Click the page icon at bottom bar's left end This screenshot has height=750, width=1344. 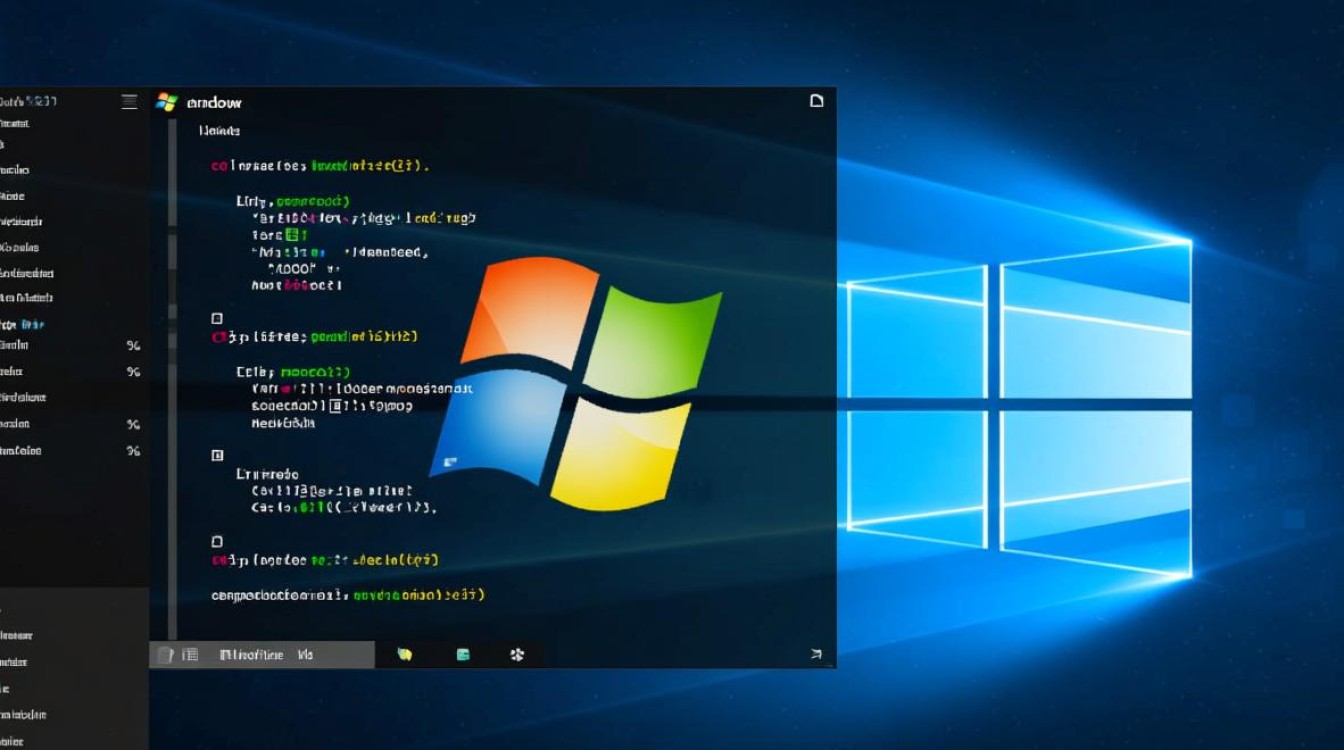point(165,655)
